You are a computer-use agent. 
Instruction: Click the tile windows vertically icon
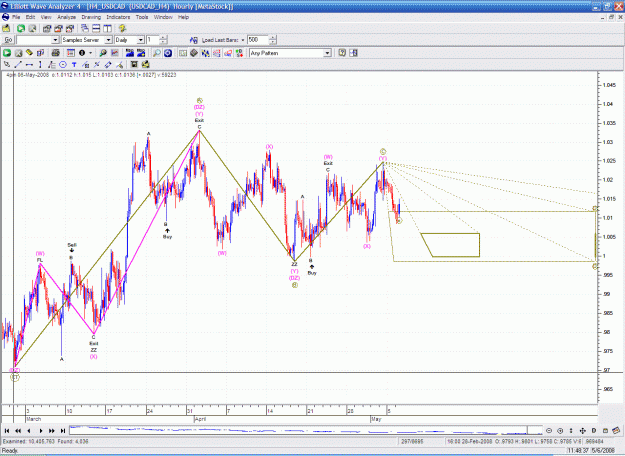pos(108,28)
